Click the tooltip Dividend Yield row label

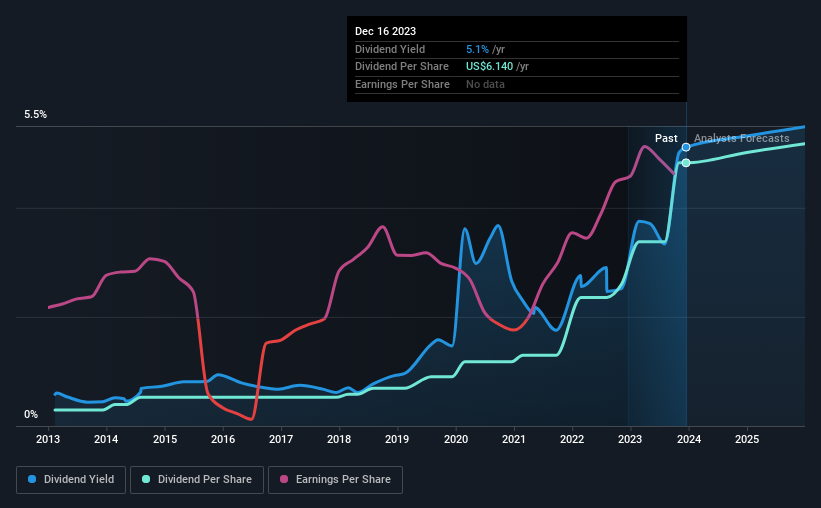[x=390, y=49]
